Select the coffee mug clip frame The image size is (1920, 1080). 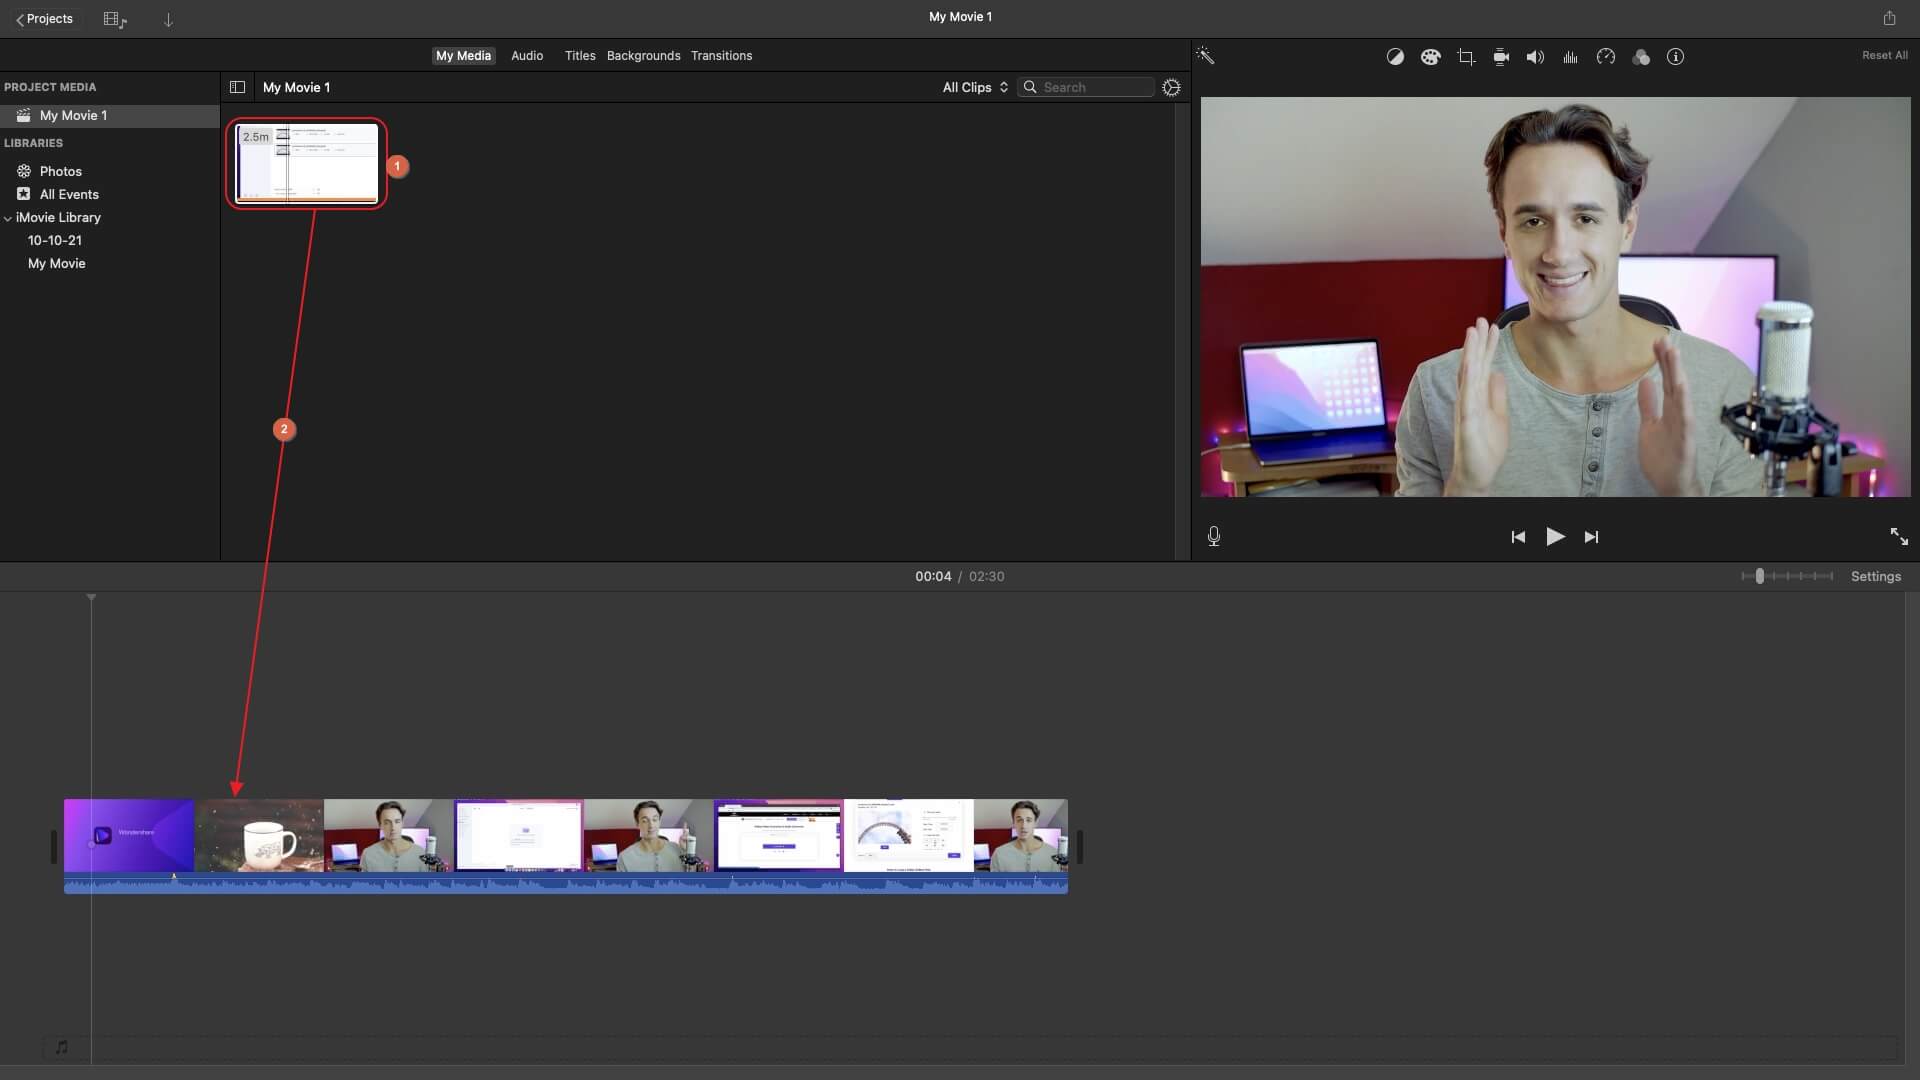click(x=259, y=836)
